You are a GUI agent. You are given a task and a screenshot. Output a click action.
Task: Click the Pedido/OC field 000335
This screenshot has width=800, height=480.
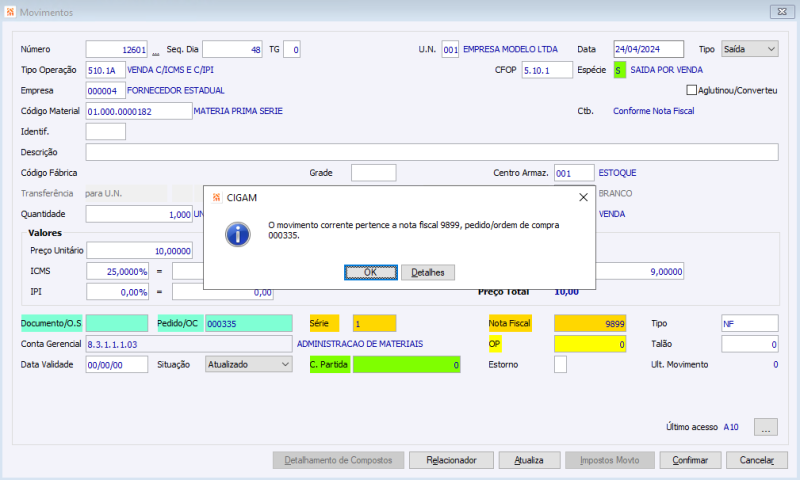[248, 323]
